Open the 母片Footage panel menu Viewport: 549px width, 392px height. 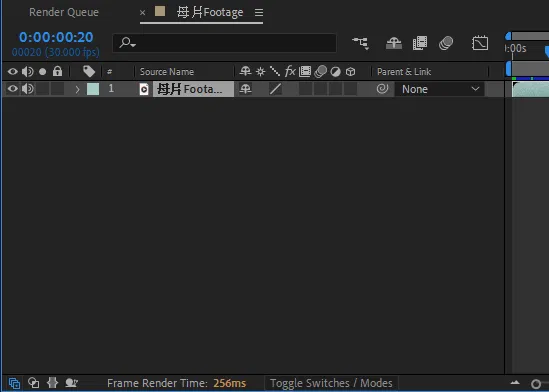[259, 13]
